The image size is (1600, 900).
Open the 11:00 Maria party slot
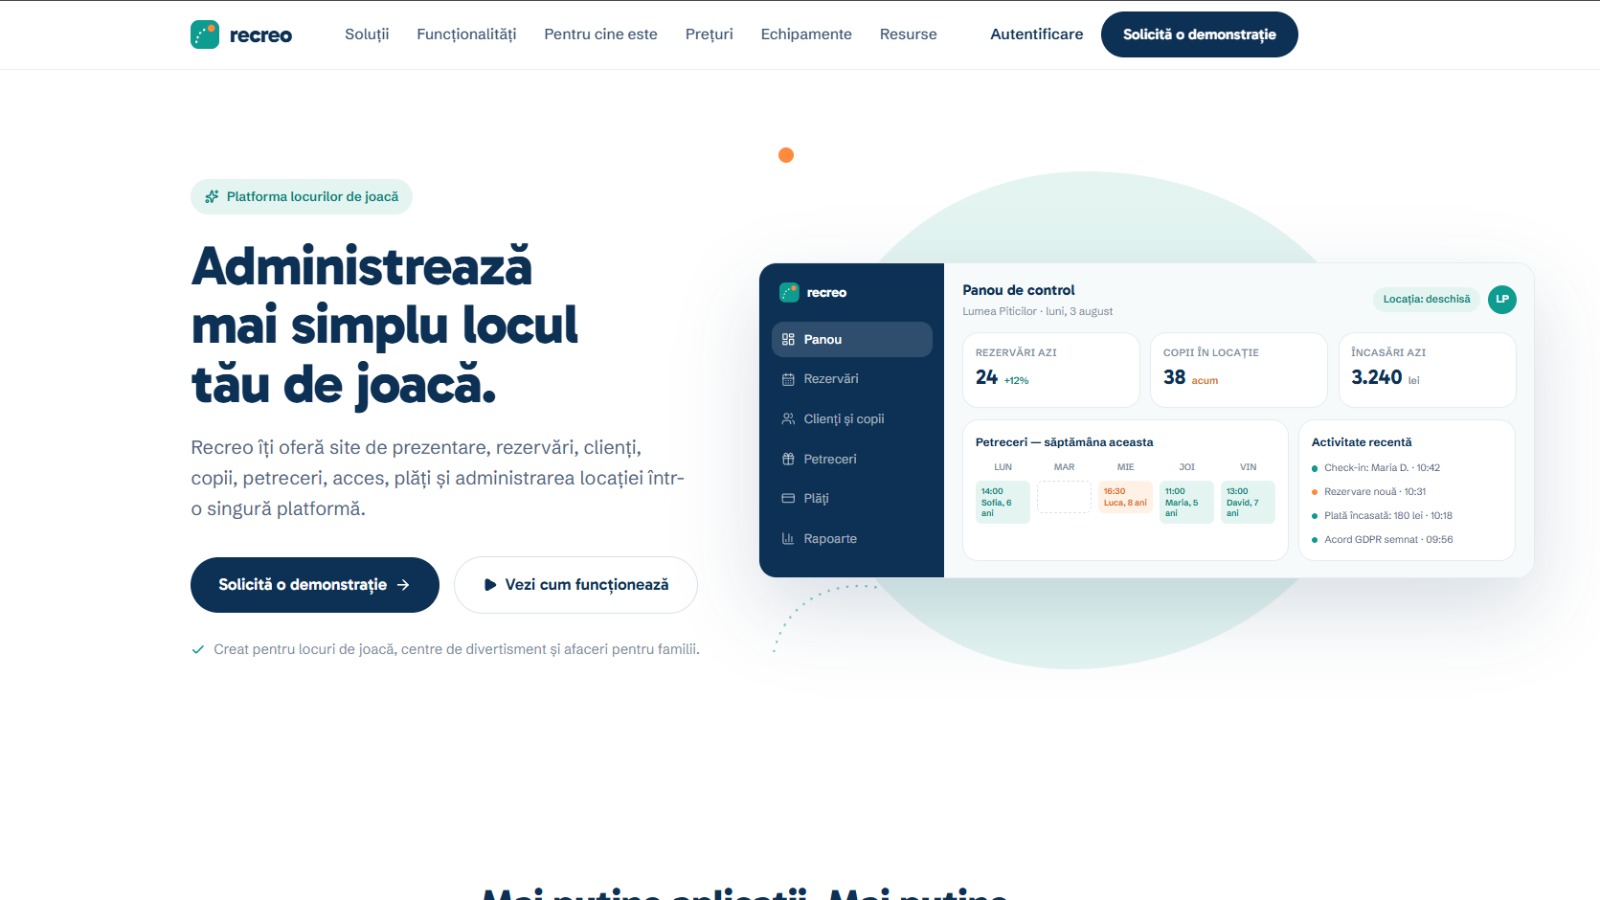(x=1187, y=502)
